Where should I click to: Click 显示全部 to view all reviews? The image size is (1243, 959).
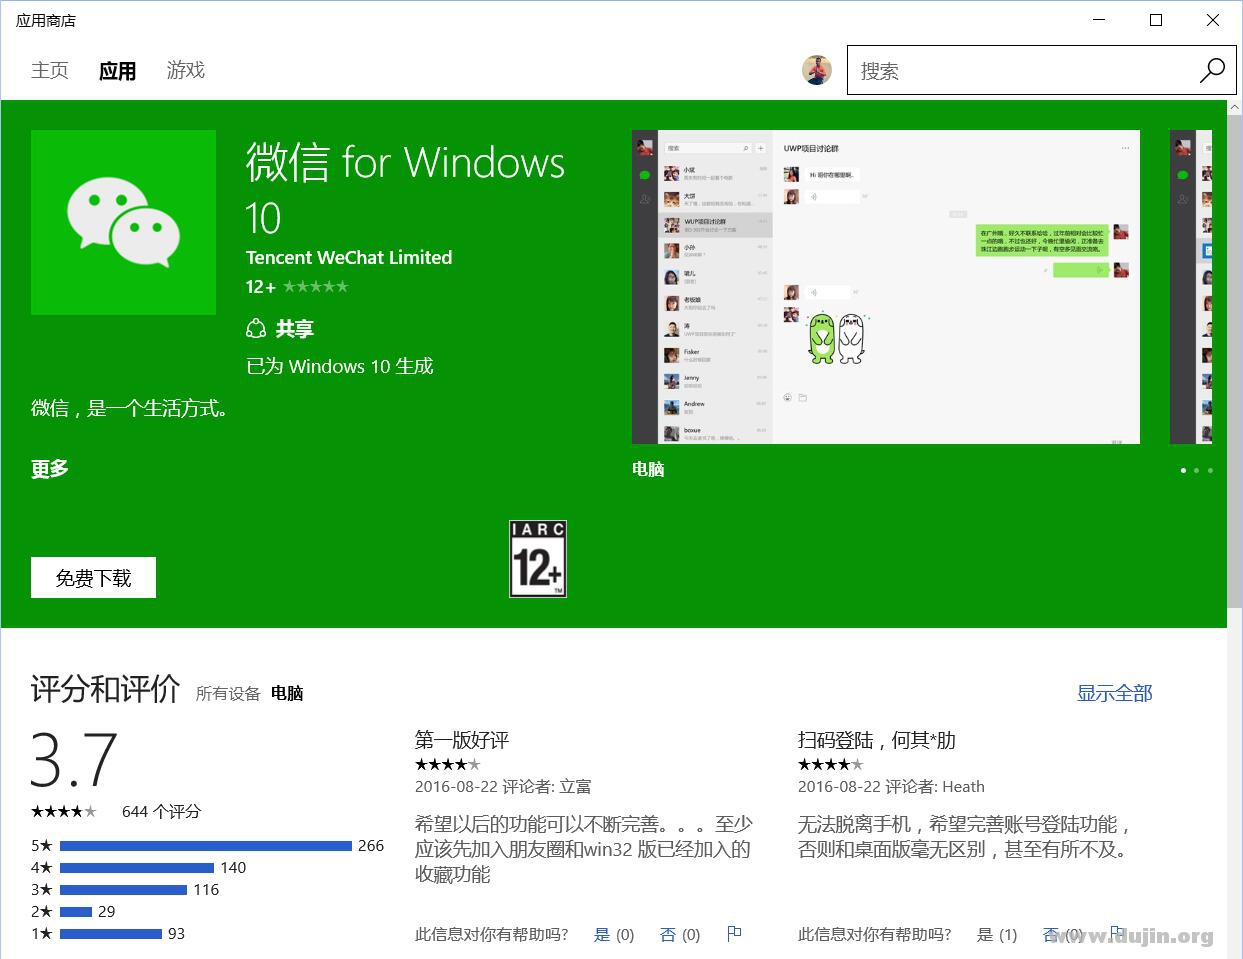pos(1114,693)
